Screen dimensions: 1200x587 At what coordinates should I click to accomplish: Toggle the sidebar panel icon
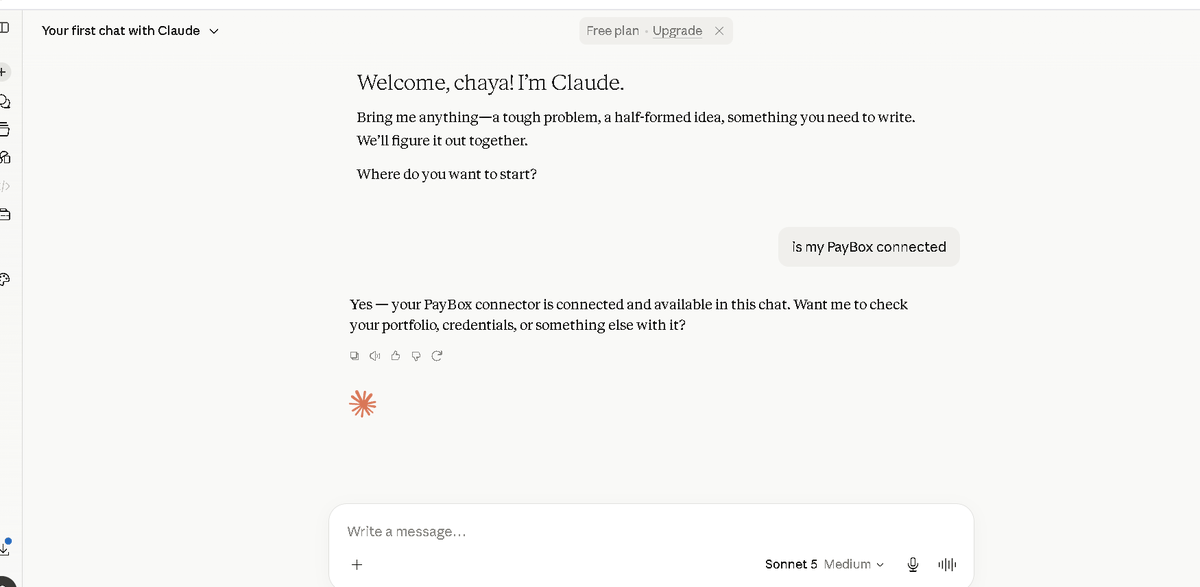[x=4, y=27]
